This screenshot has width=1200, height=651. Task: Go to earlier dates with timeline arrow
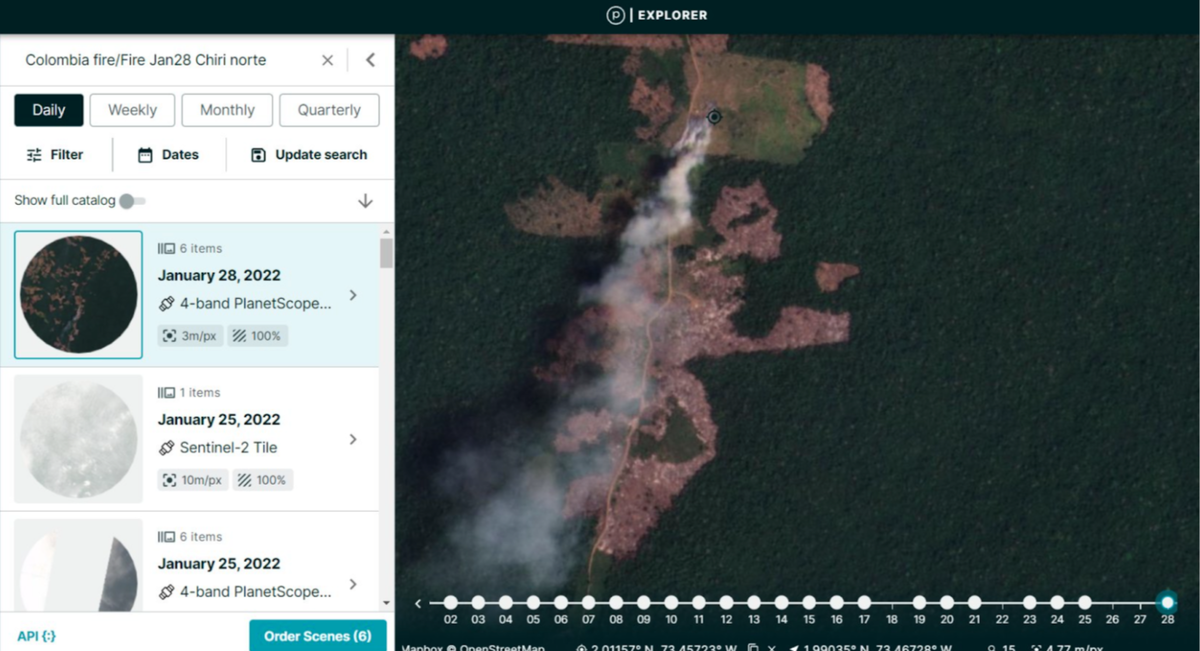pyautogui.click(x=418, y=603)
